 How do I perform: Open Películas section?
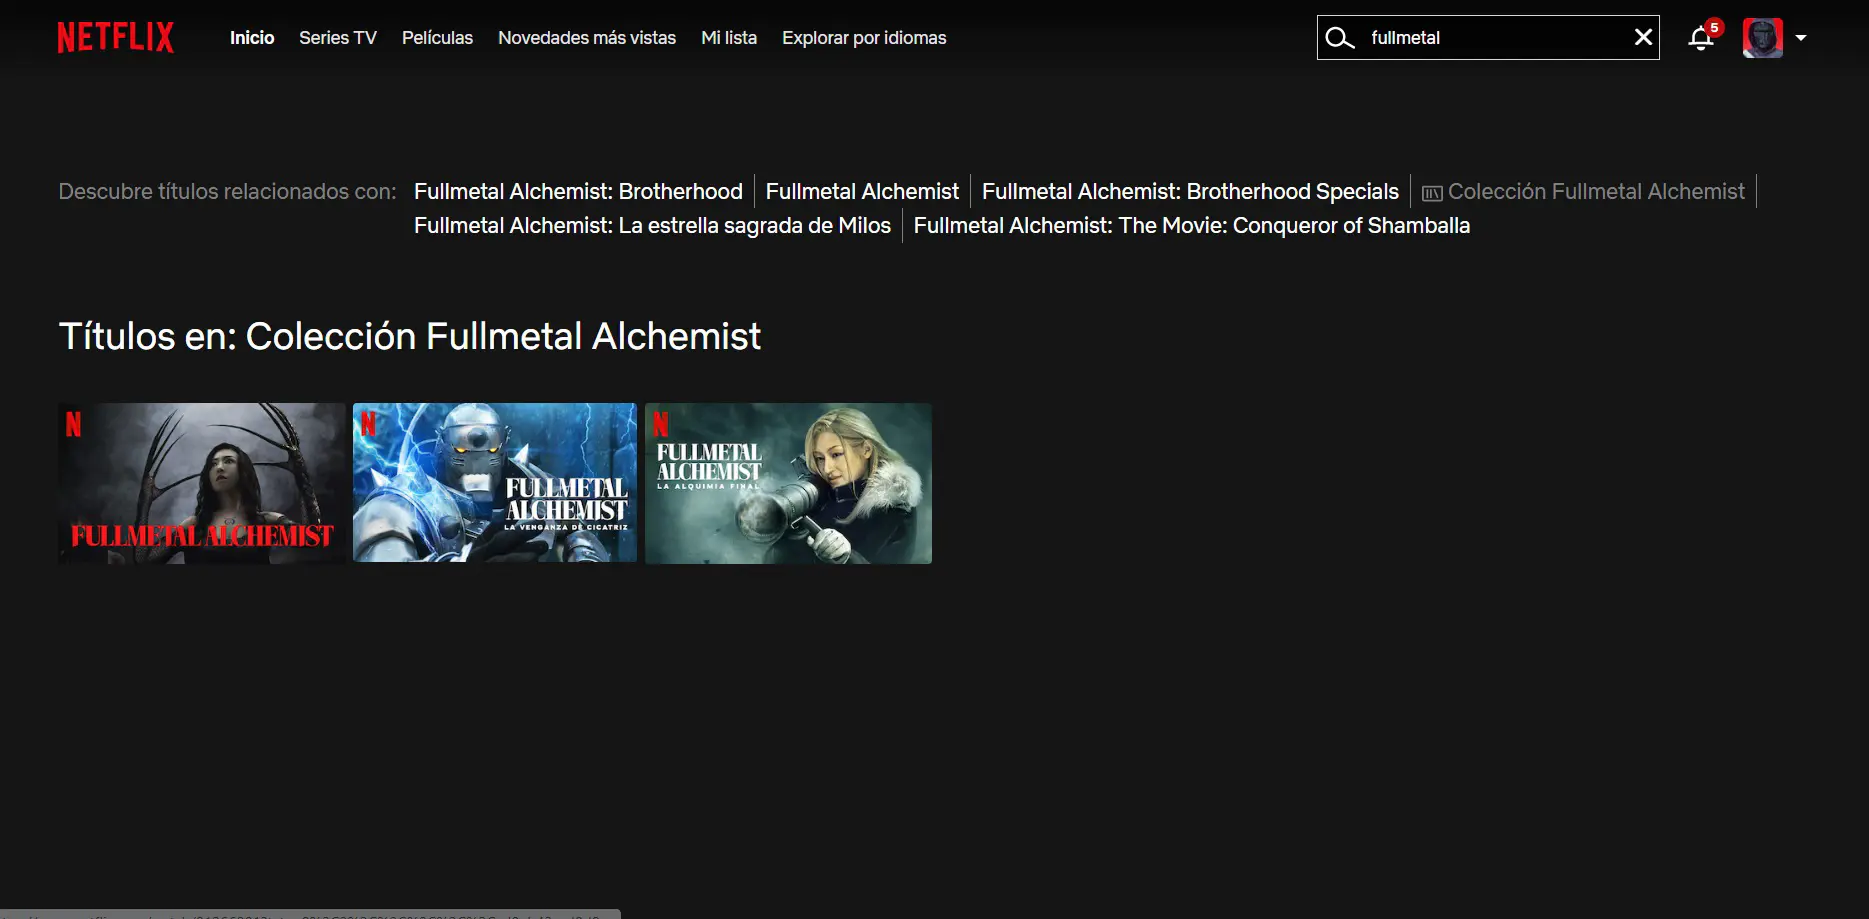(x=437, y=38)
